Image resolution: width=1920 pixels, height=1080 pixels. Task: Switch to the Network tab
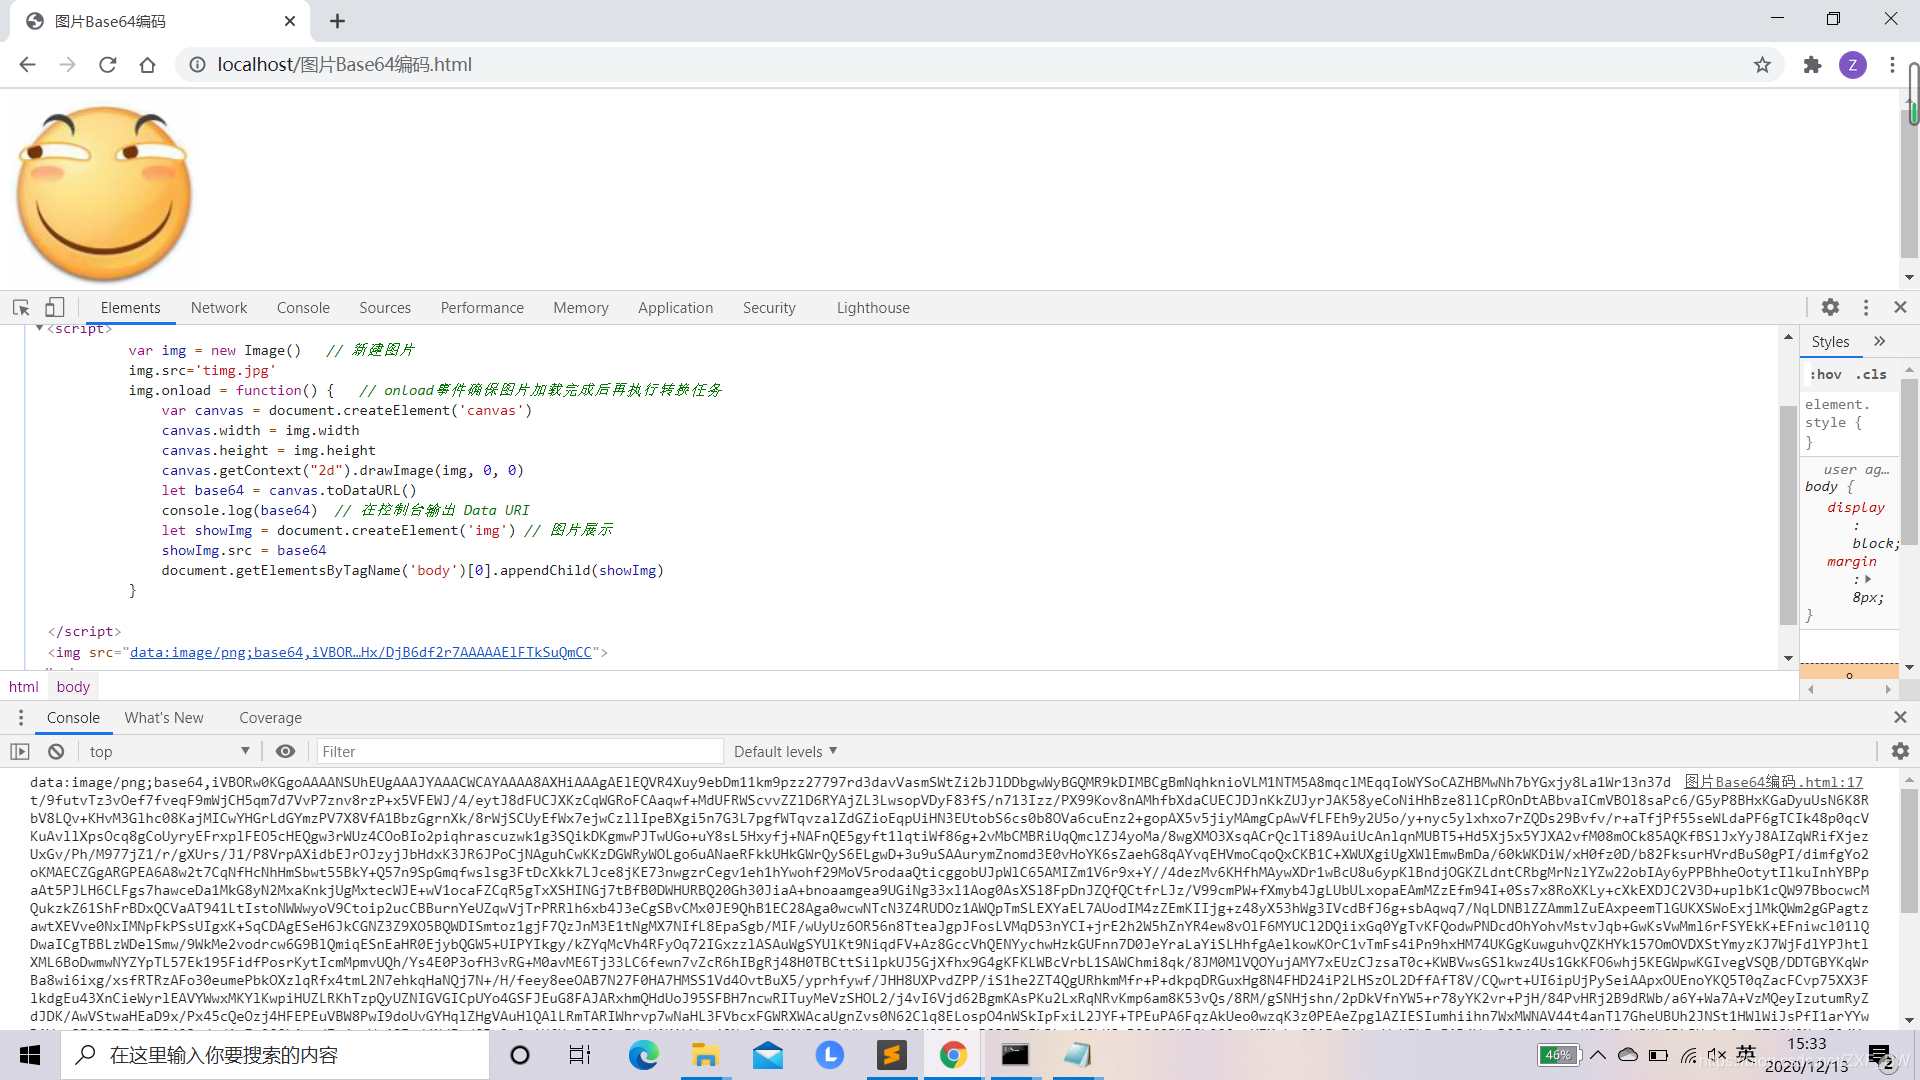(x=219, y=308)
